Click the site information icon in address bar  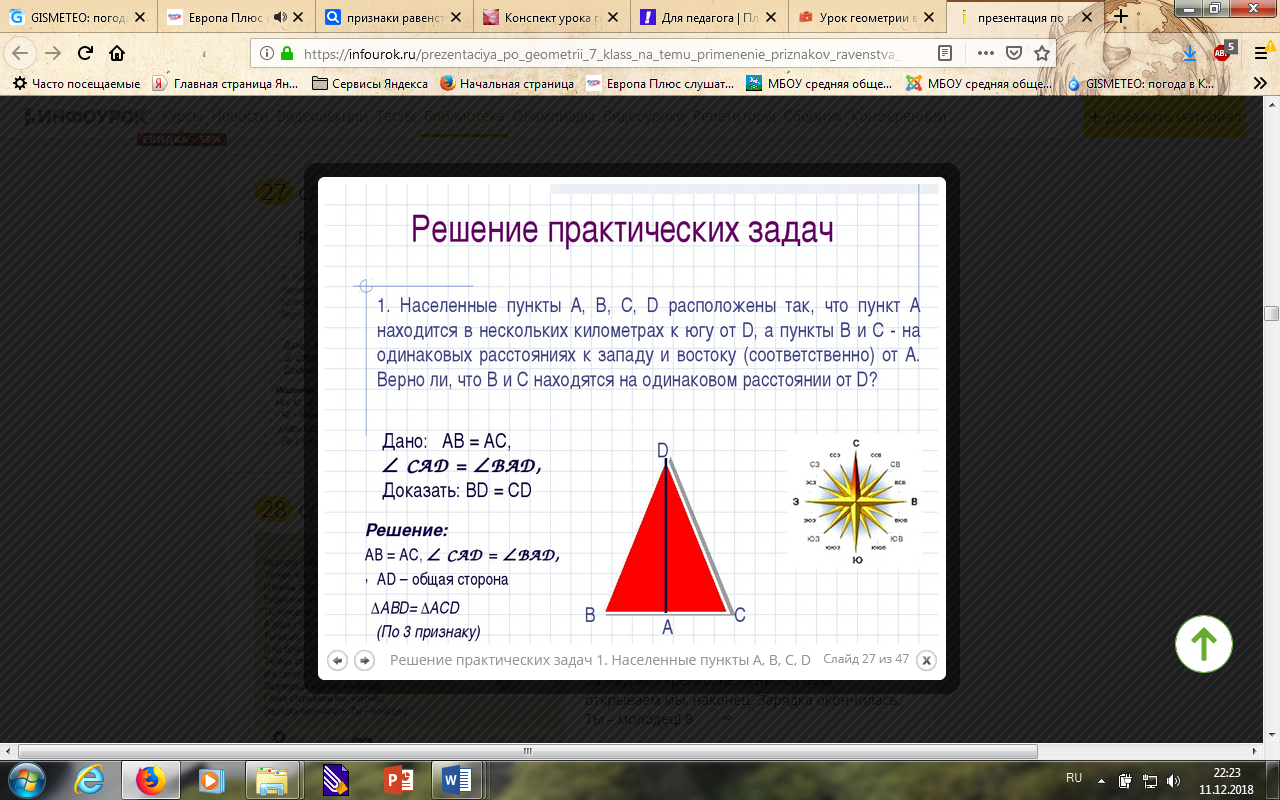click(x=266, y=53)
